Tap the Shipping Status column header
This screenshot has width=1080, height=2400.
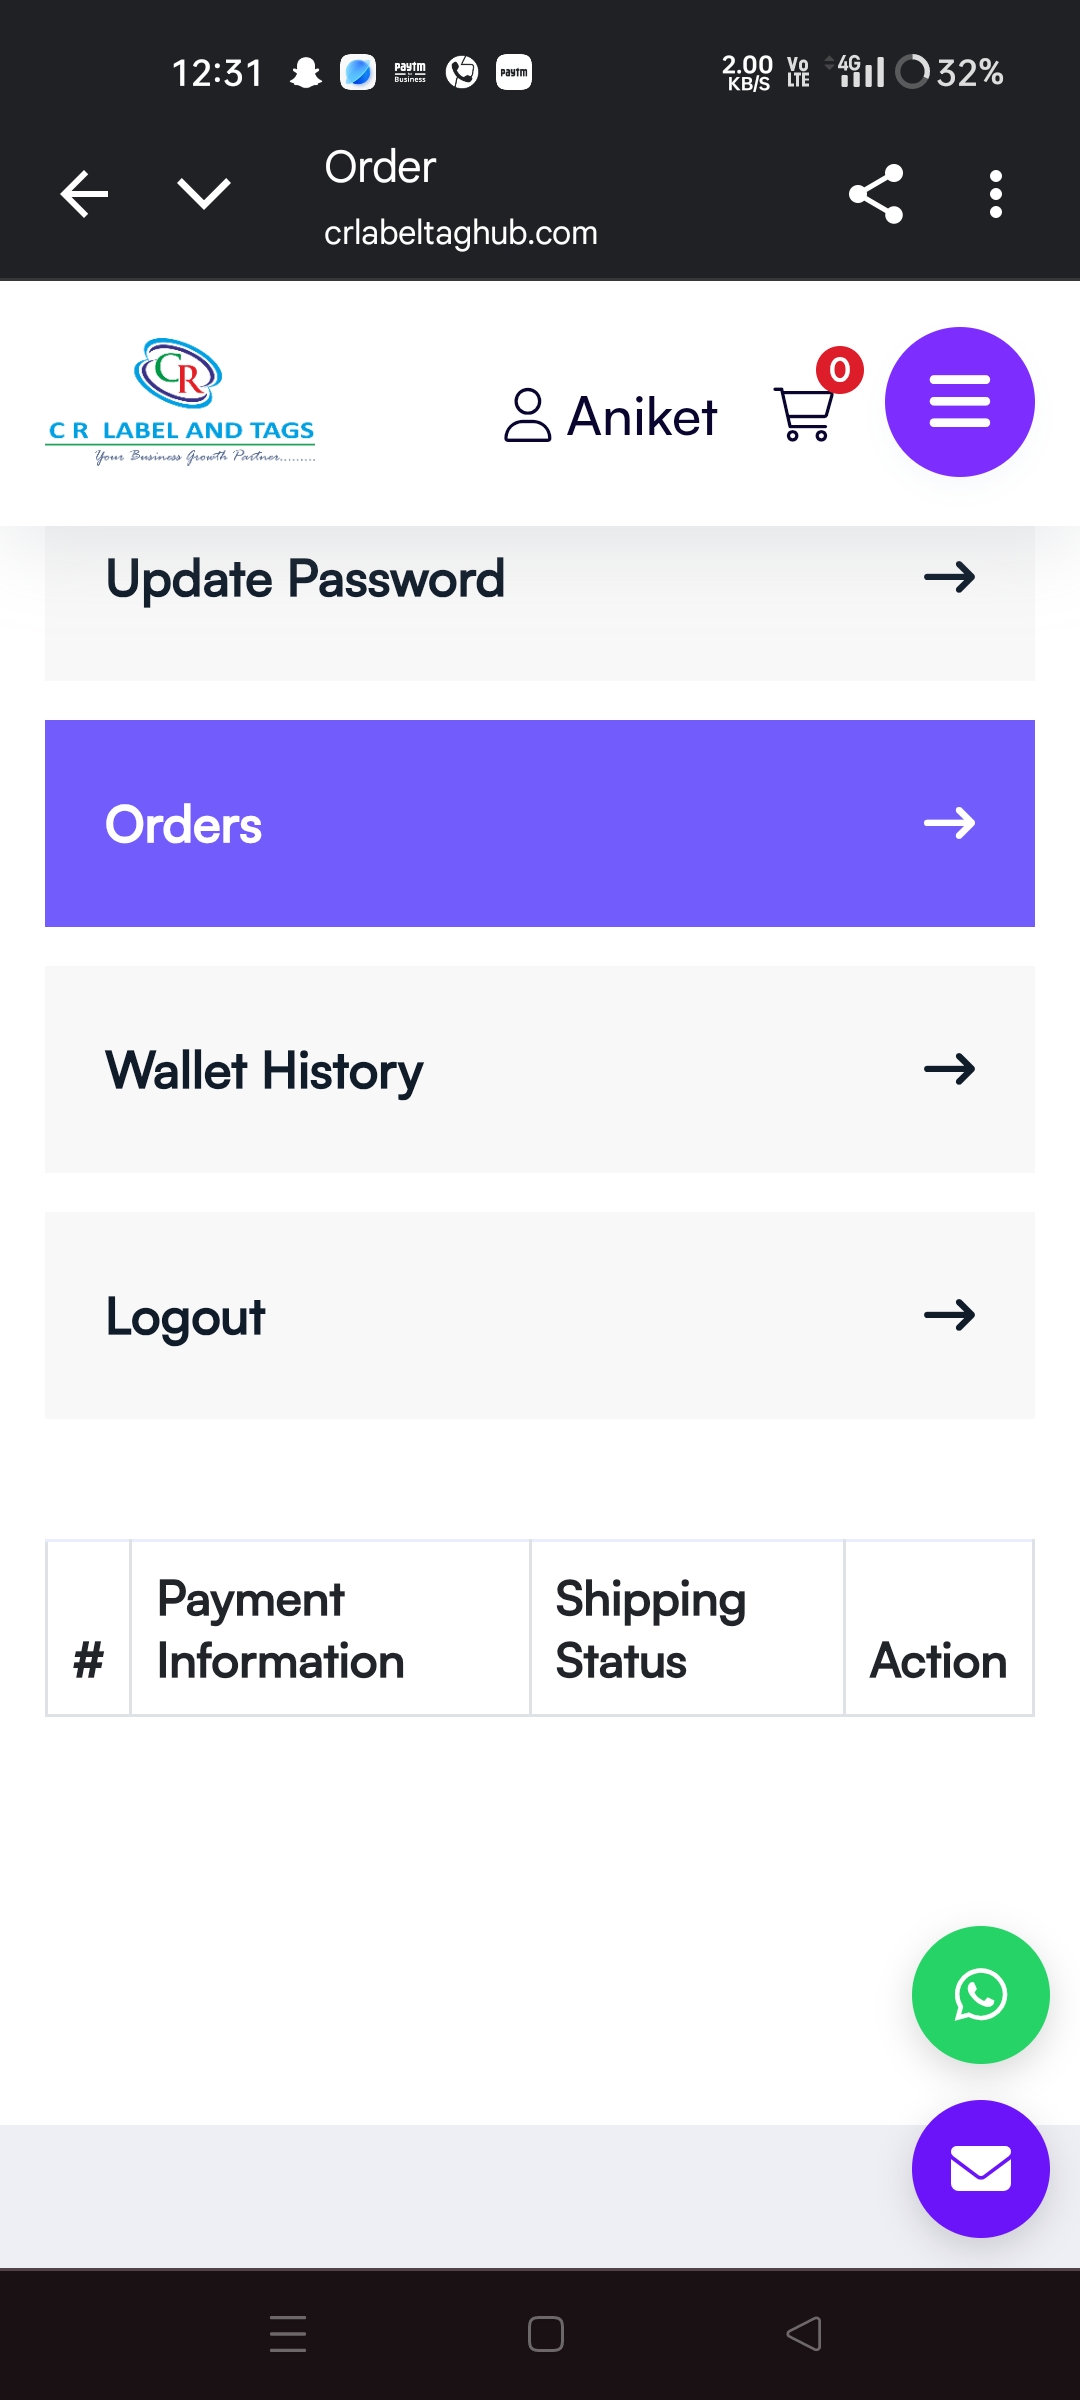coord(651,1629)
